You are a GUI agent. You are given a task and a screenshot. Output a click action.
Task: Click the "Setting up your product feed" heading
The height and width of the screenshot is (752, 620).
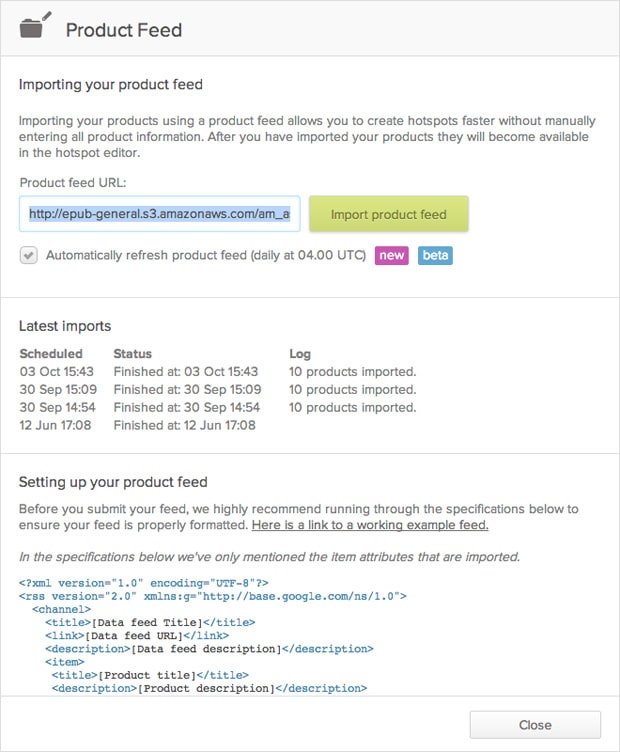113,482
